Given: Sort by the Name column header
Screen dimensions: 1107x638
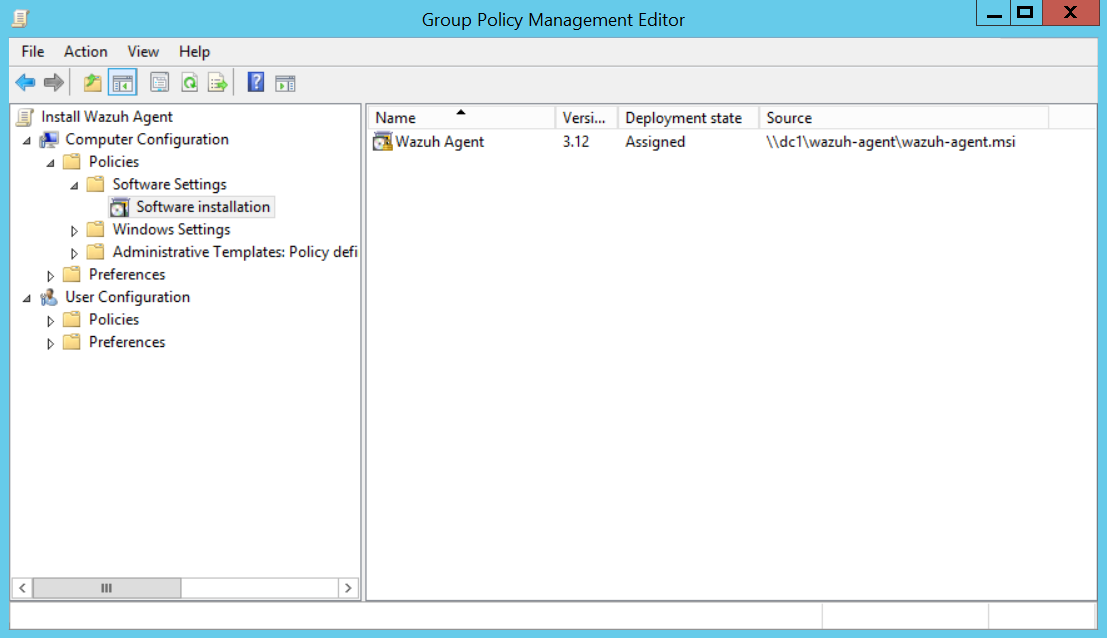Looking at the screenshot, I should 461,118.
